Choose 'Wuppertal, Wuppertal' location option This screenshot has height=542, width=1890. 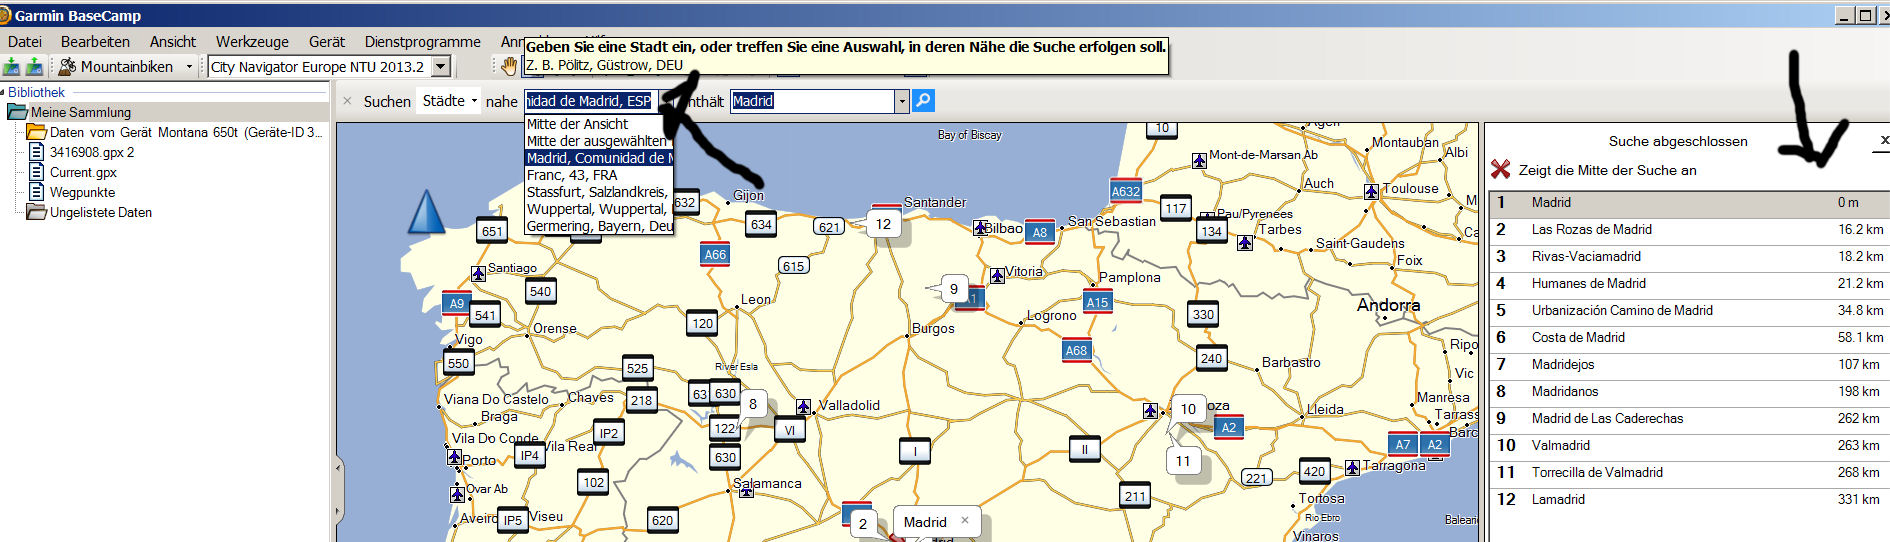599,209
